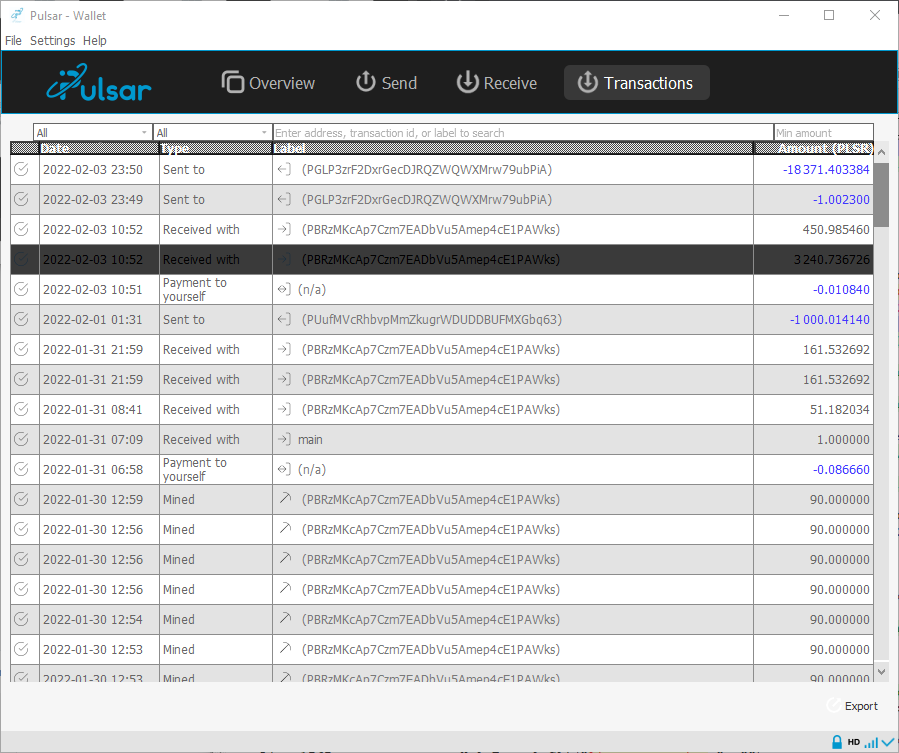Click the mined icon on 2022-01-30 12:54 row
This screenshot has height=753, width=899.
pos(285,618)
